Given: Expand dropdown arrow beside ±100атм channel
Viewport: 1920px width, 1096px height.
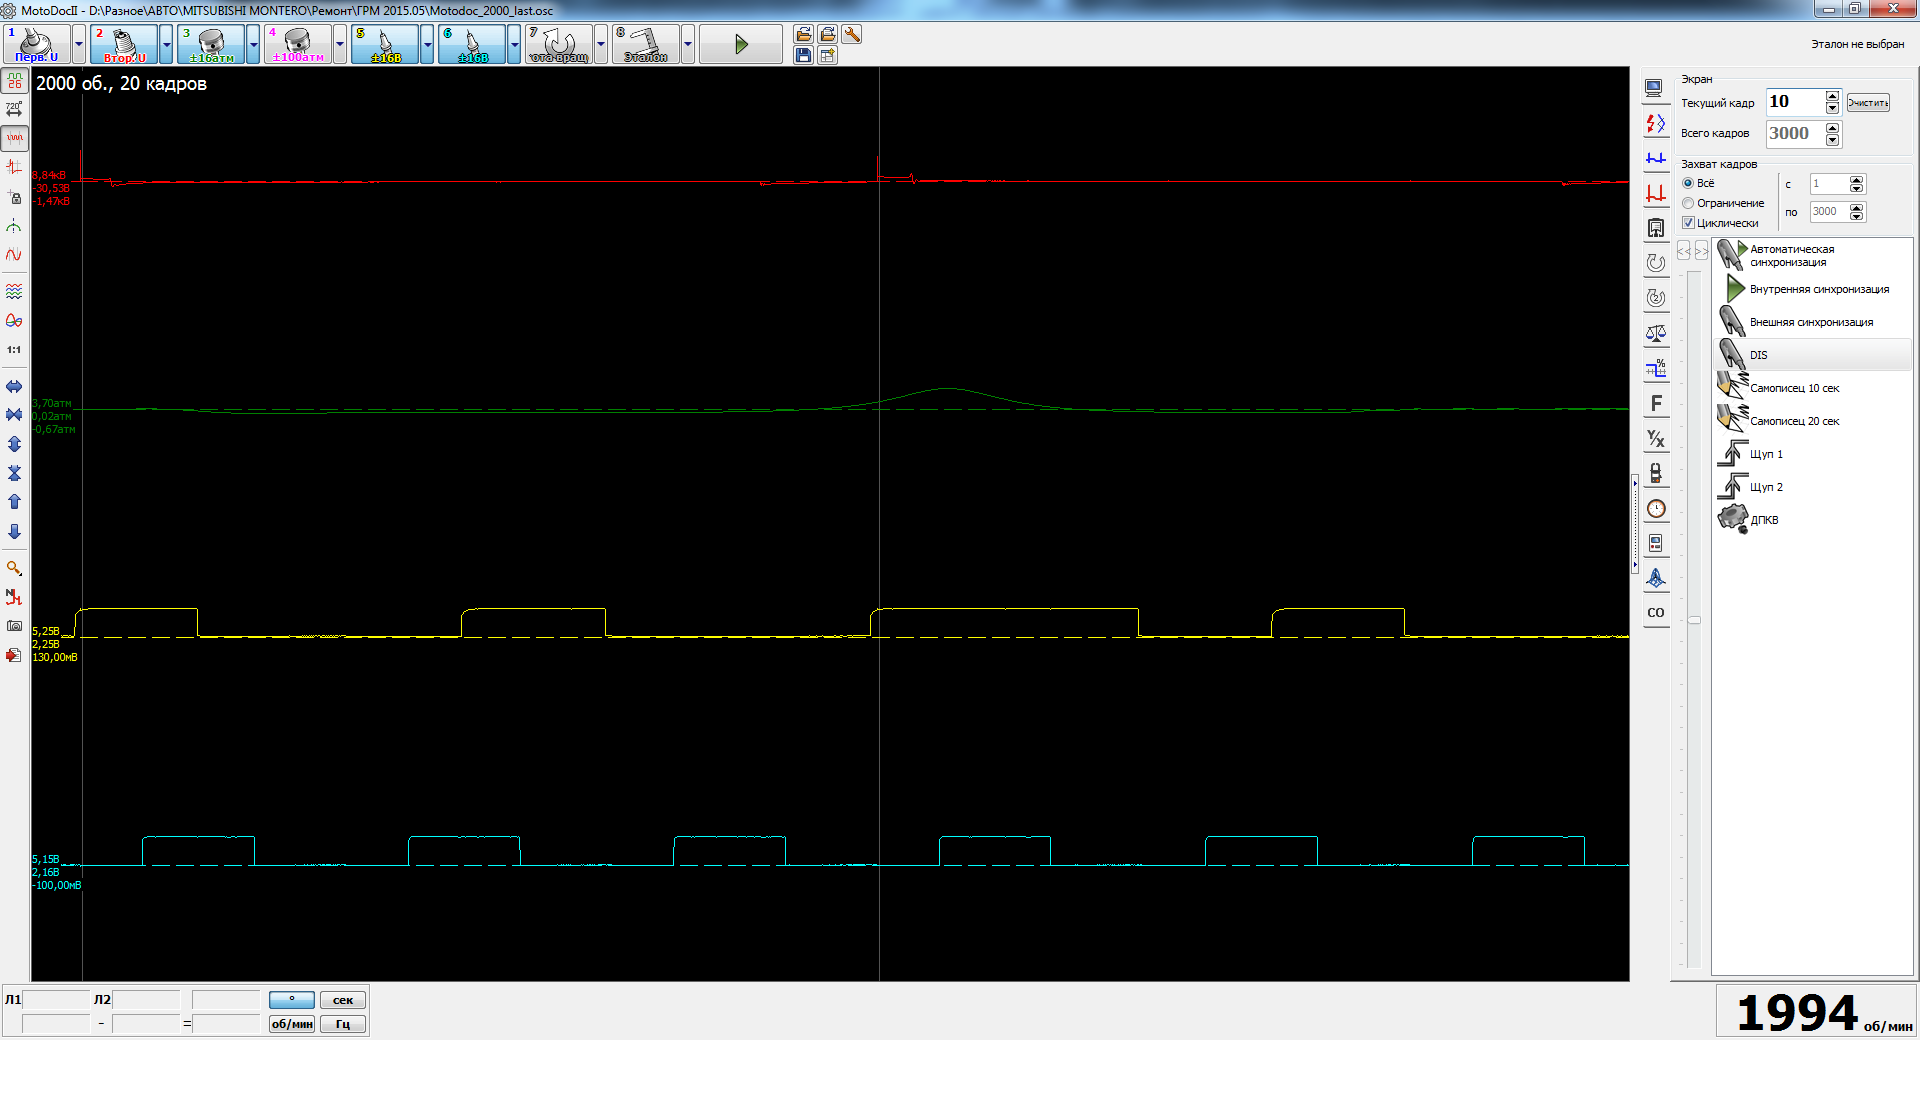Looking at the screenshot, I should click(340, 44).
